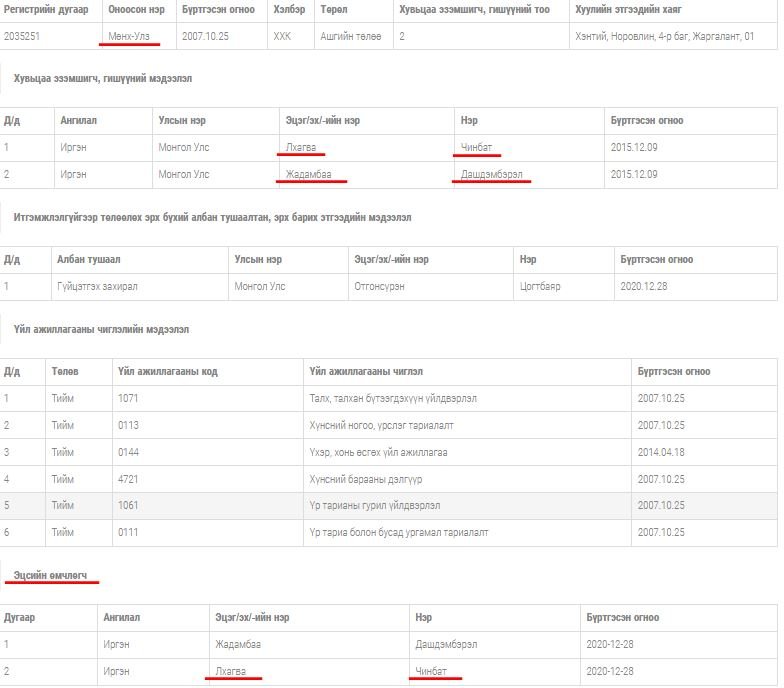784x688 pixels.
Task: Select the 2014.04.18 registration date
Action: point(661,452)
